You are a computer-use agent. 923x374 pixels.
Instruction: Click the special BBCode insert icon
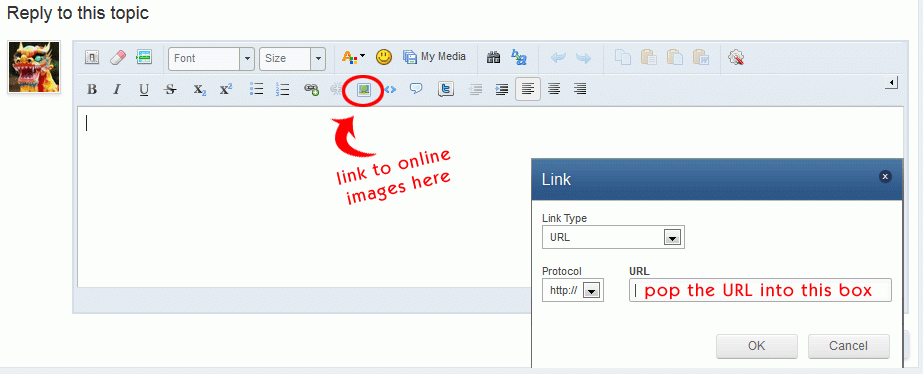(144, 58)
